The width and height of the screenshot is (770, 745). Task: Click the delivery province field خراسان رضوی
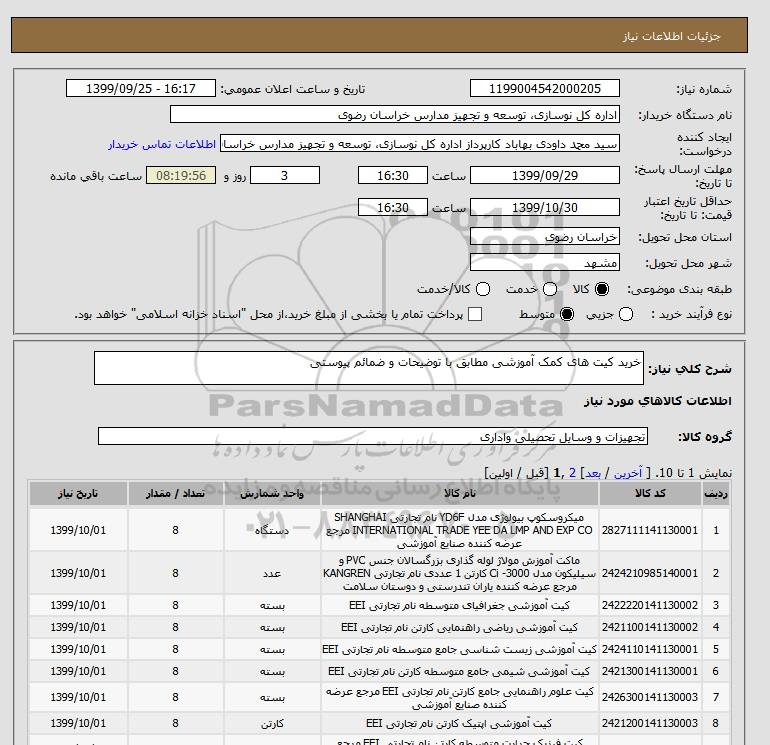point(545,237)
